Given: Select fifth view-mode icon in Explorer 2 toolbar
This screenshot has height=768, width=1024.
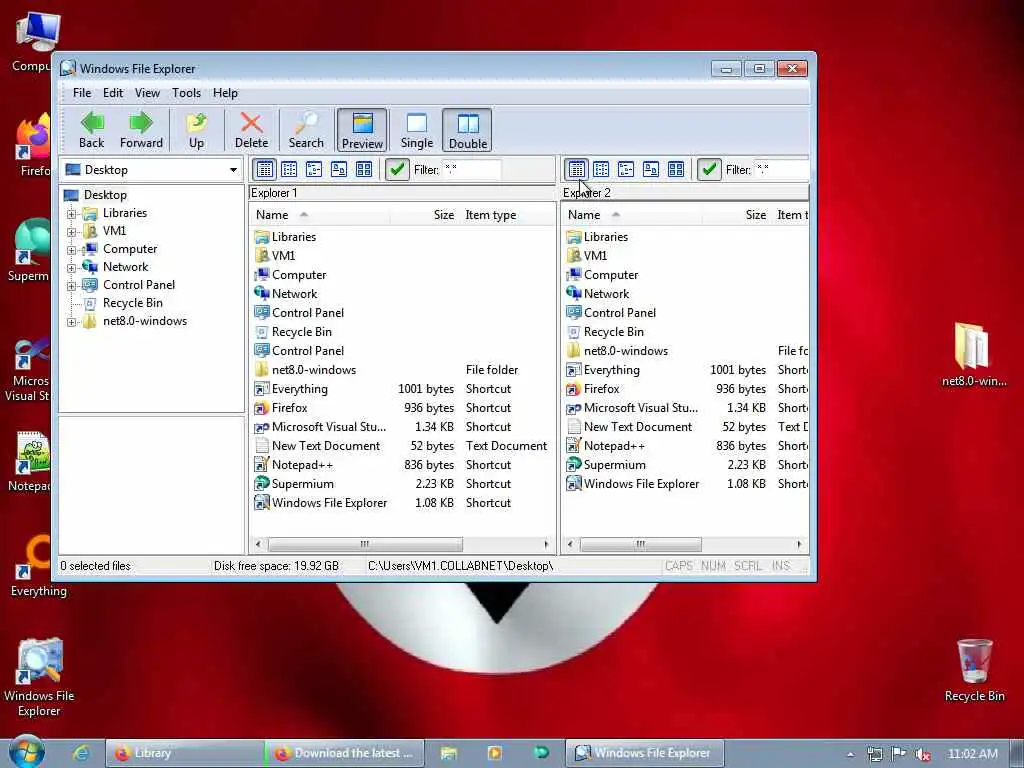Looking at the screenshot, I should (x=676, y=170).
